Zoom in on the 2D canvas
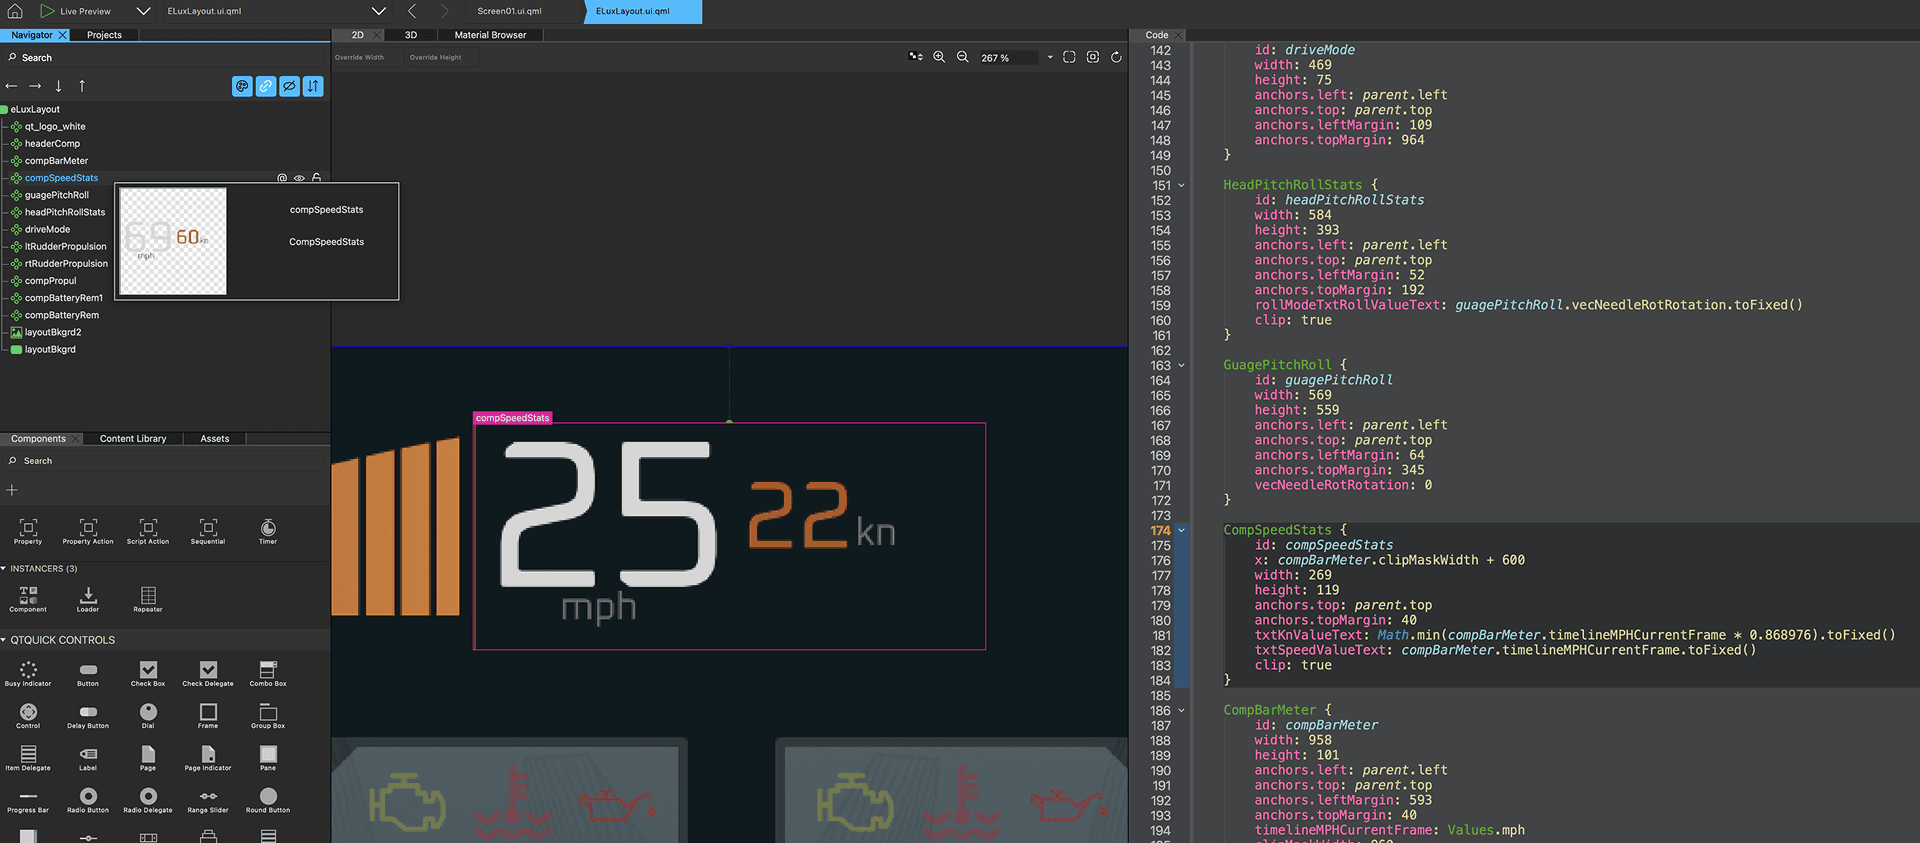Screen dimensions: 1920x843 click(x=939, y=57)
